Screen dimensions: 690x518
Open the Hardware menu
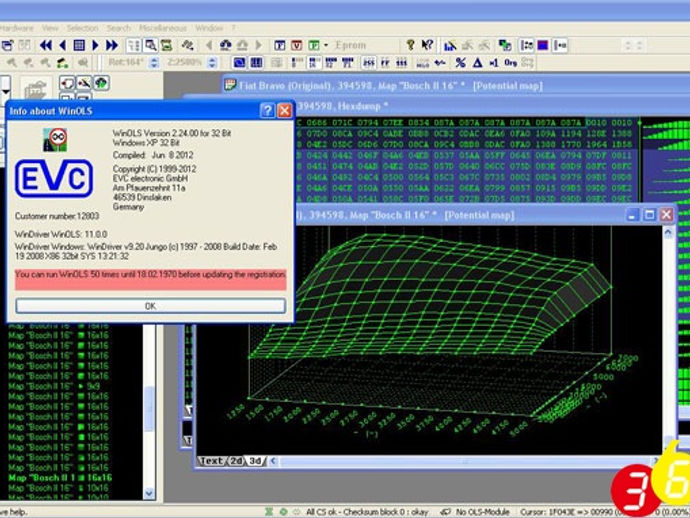click(x=17, y=28)
